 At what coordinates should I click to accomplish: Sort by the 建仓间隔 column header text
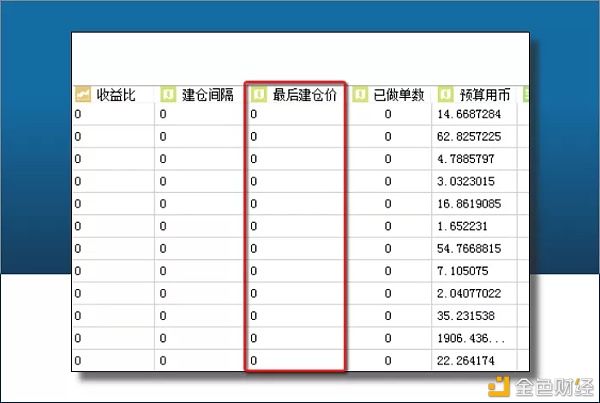[207, 95]
